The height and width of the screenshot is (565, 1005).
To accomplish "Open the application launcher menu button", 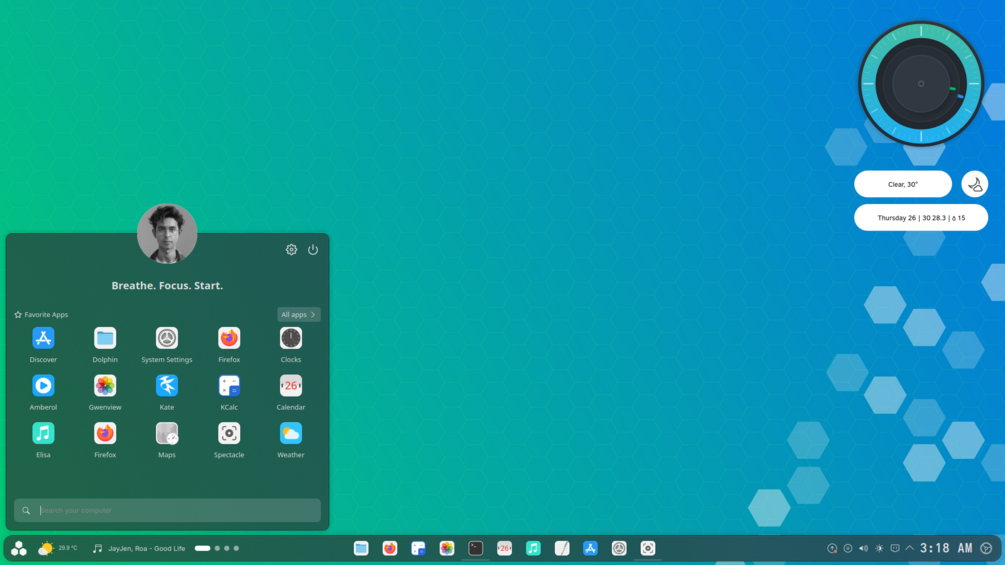I will pyautogui.click(x=19, y=548).
